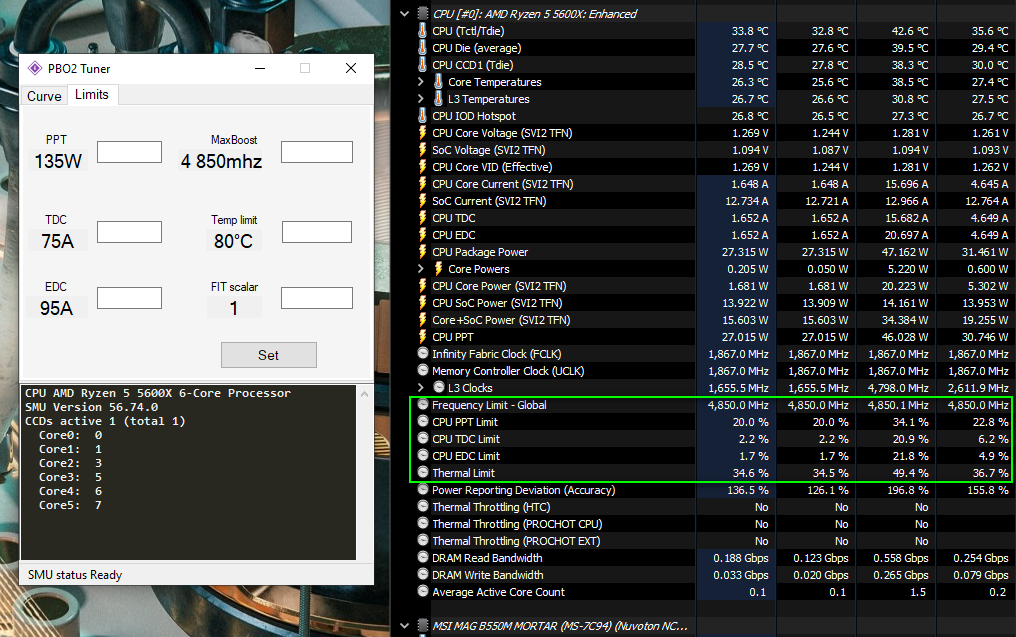Click the lightning icon for CPU Core Current
This screenshot has height=637, width=1016.
422,183
